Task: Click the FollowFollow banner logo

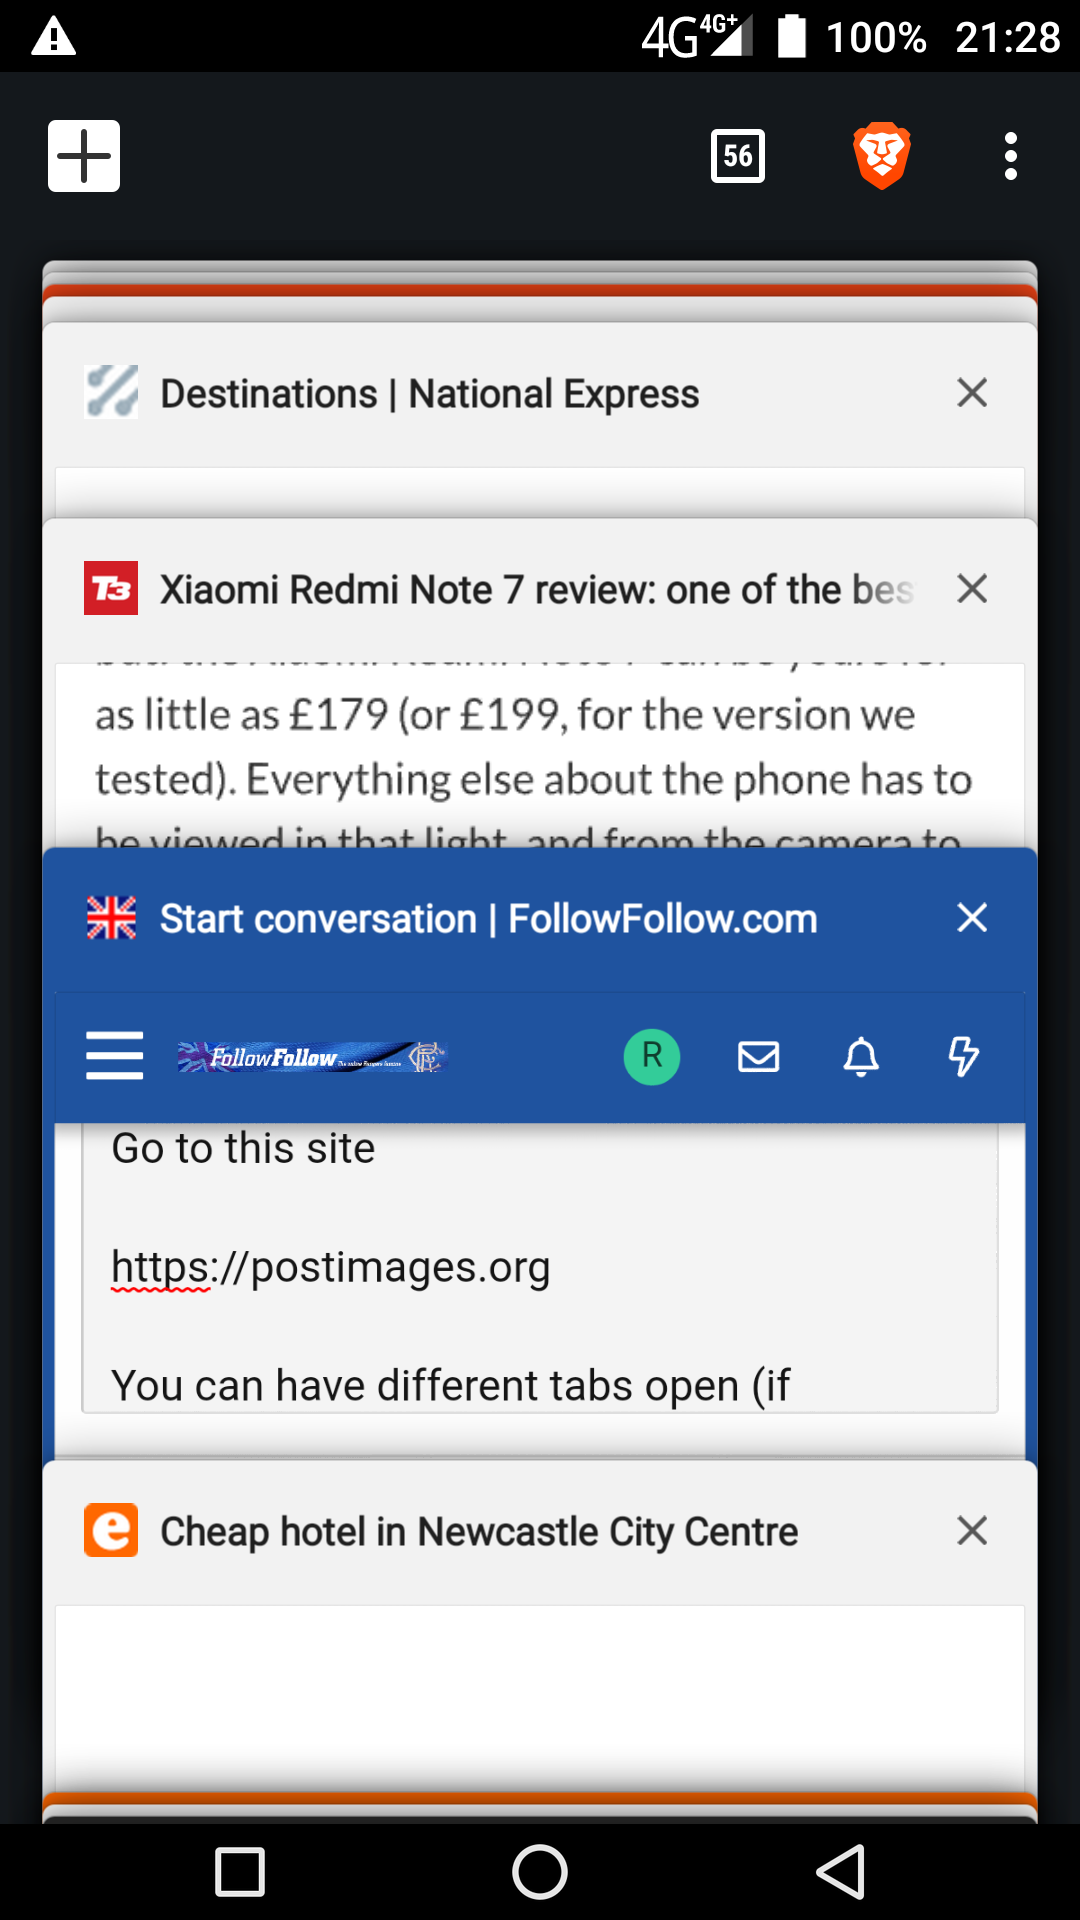Action: coord(312,1057)
